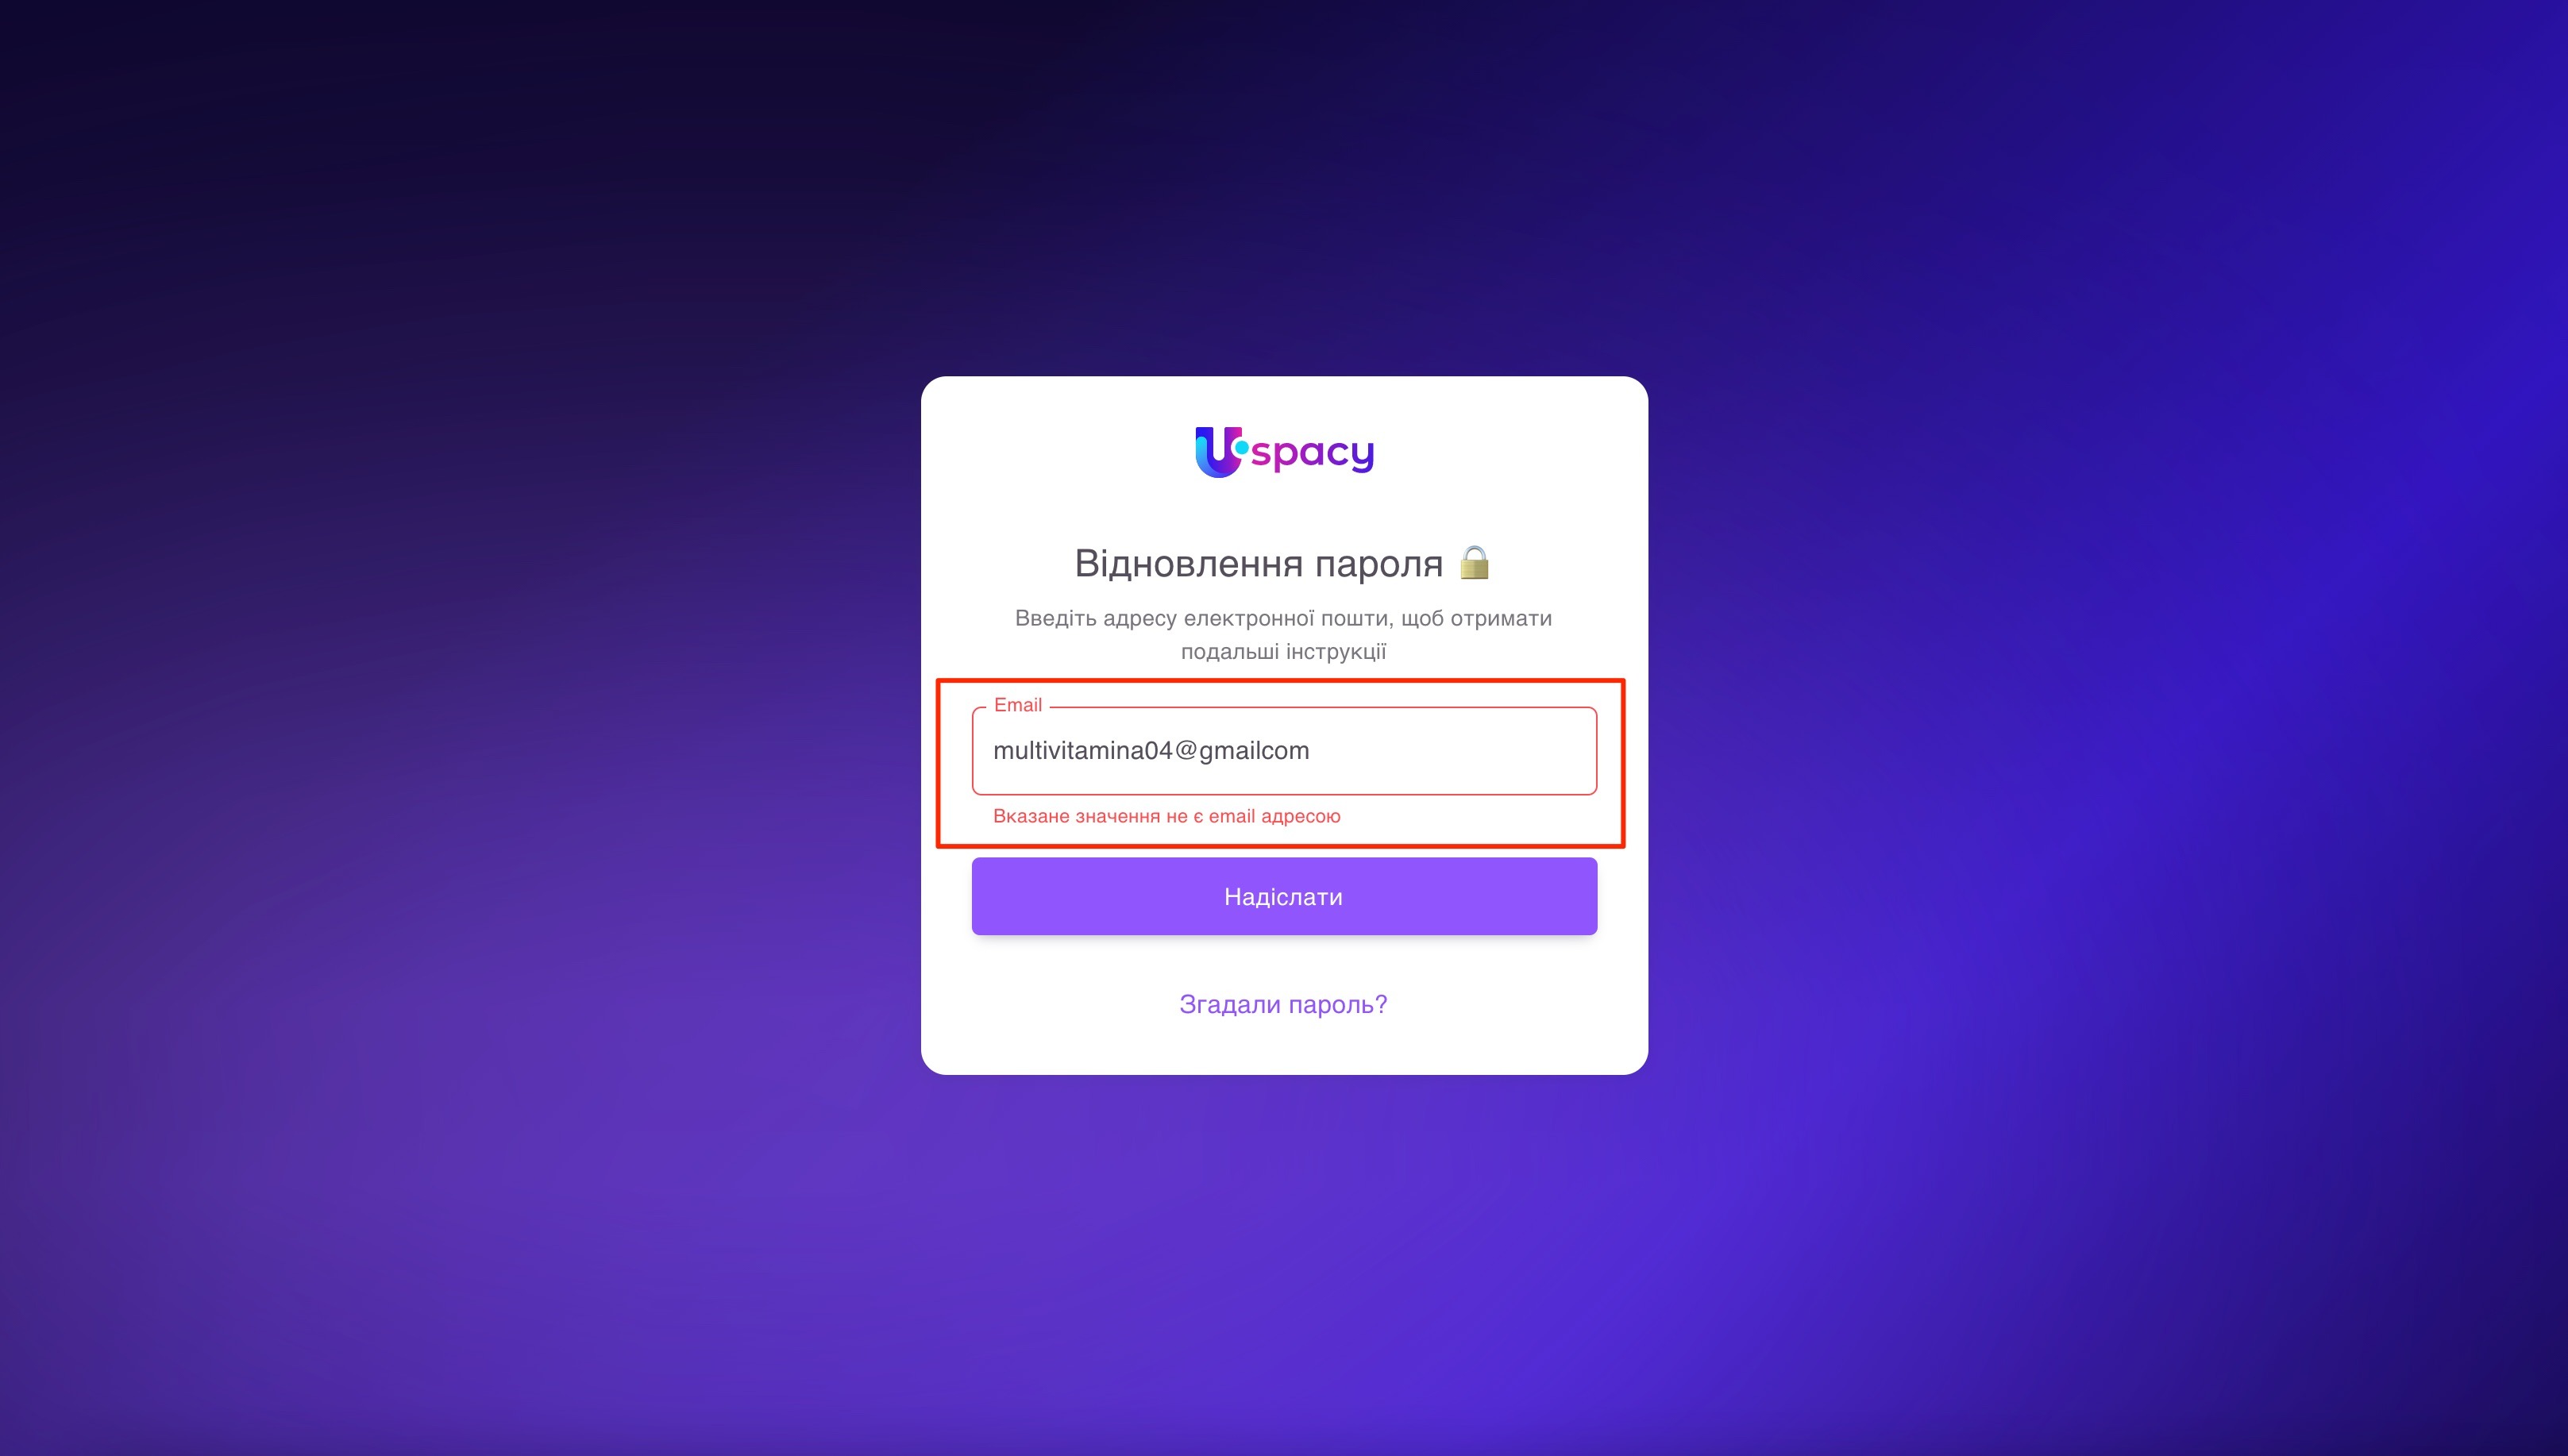Click 'multivitamina04' part of entered email
Image resolution: width=2568 pixels, height=1456 pixels.
[1082, 751]
